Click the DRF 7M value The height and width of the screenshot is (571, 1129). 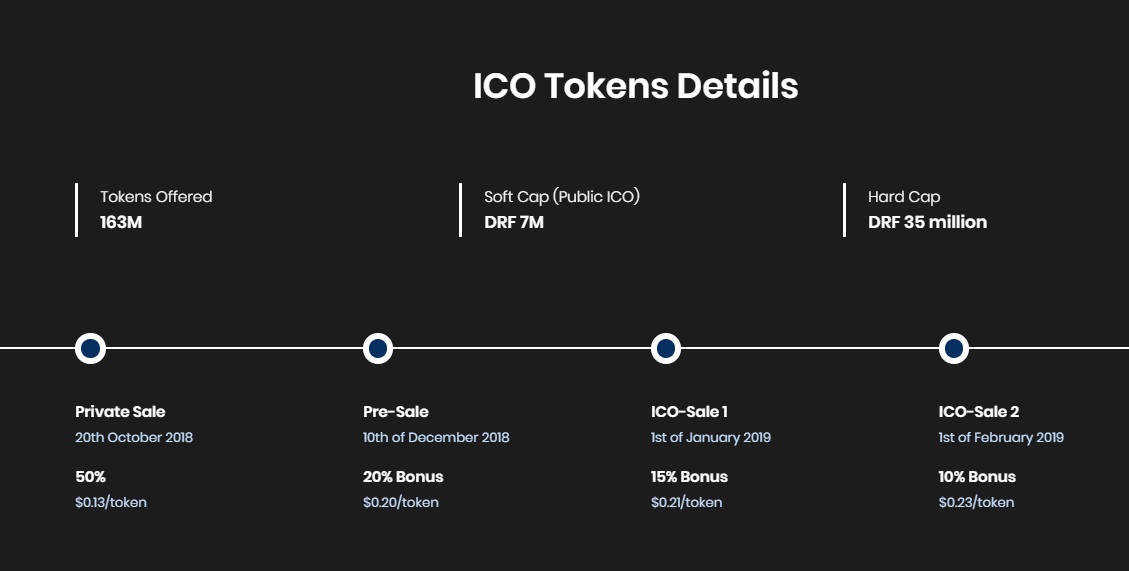(514, 222)
